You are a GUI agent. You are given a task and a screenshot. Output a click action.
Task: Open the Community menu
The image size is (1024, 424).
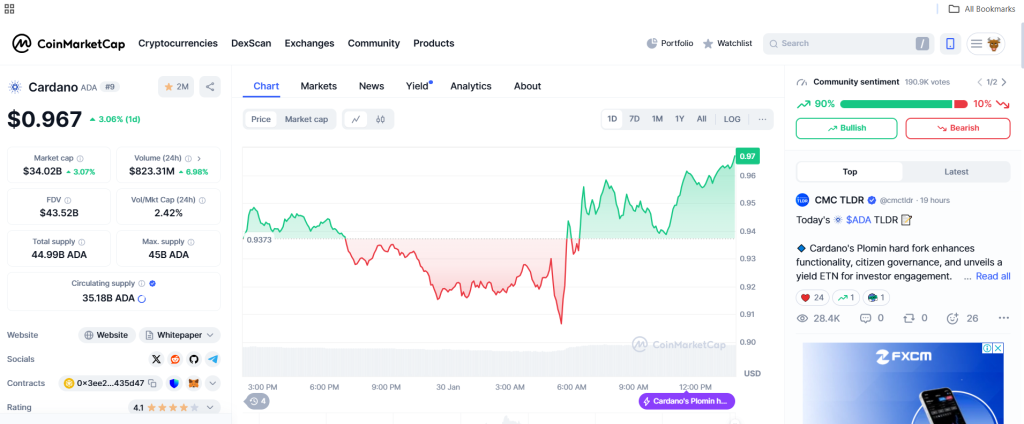pyautogui.click(x=374, y=43)
